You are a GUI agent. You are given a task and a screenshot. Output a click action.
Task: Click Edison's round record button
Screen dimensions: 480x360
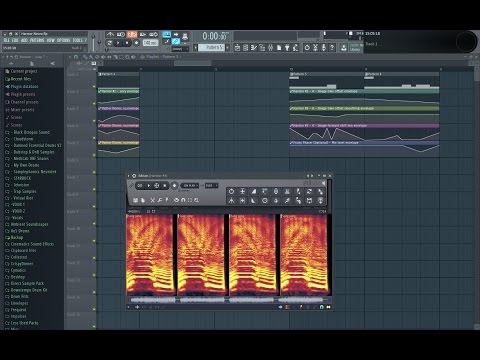pyautogui.click(x=174, y=186)
